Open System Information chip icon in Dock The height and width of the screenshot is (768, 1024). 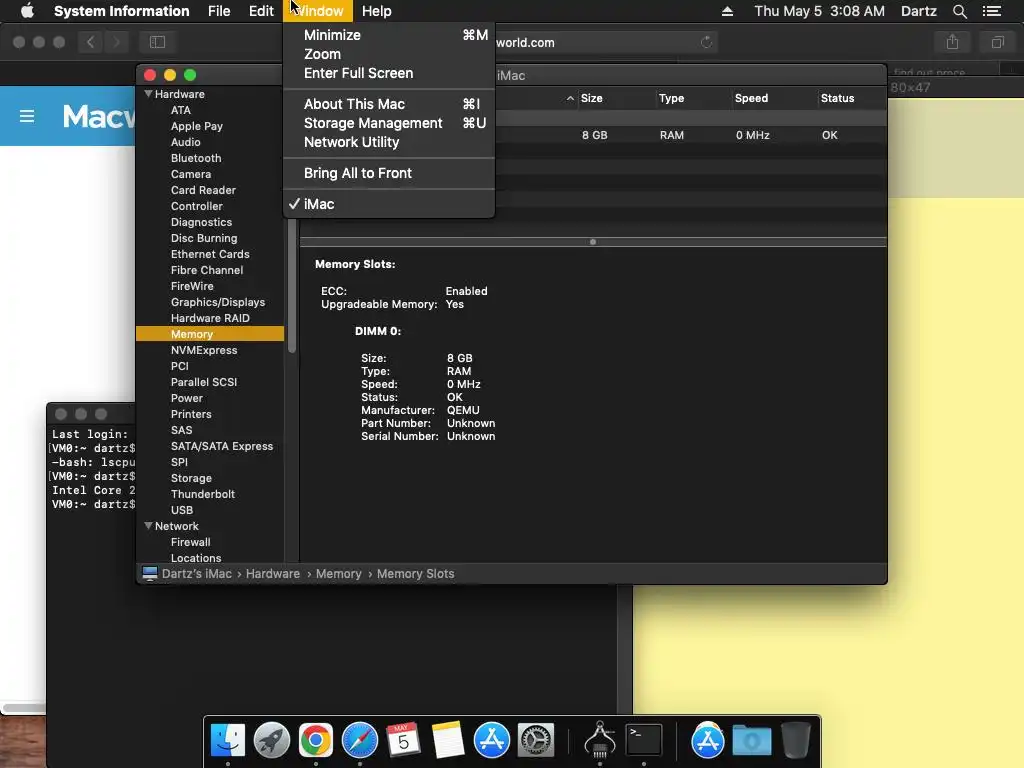(600, 739)
